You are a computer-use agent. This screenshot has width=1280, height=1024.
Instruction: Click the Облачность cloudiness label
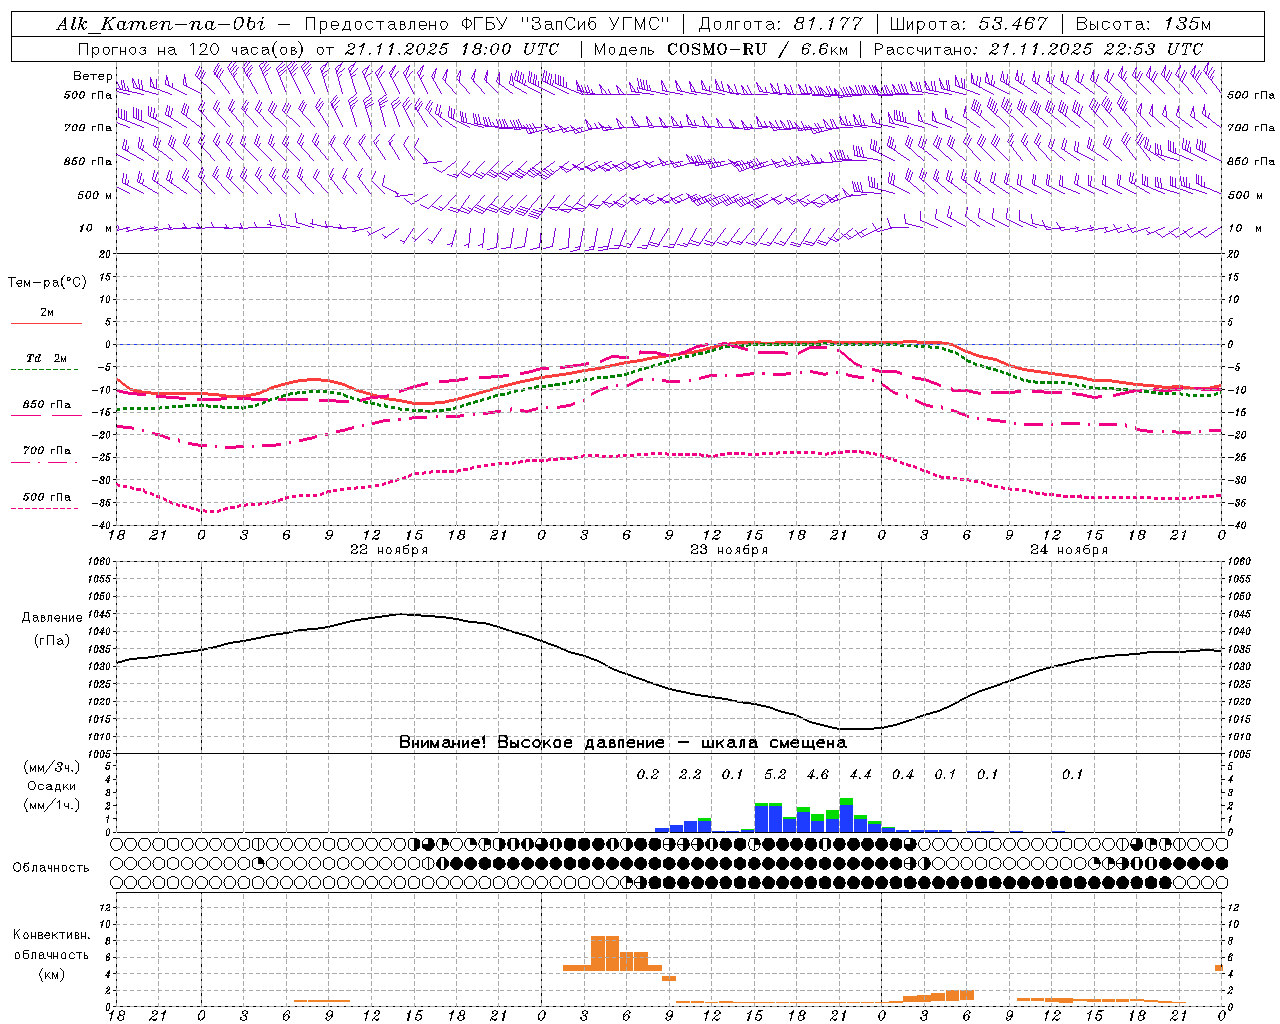click(x=51, y=867)
